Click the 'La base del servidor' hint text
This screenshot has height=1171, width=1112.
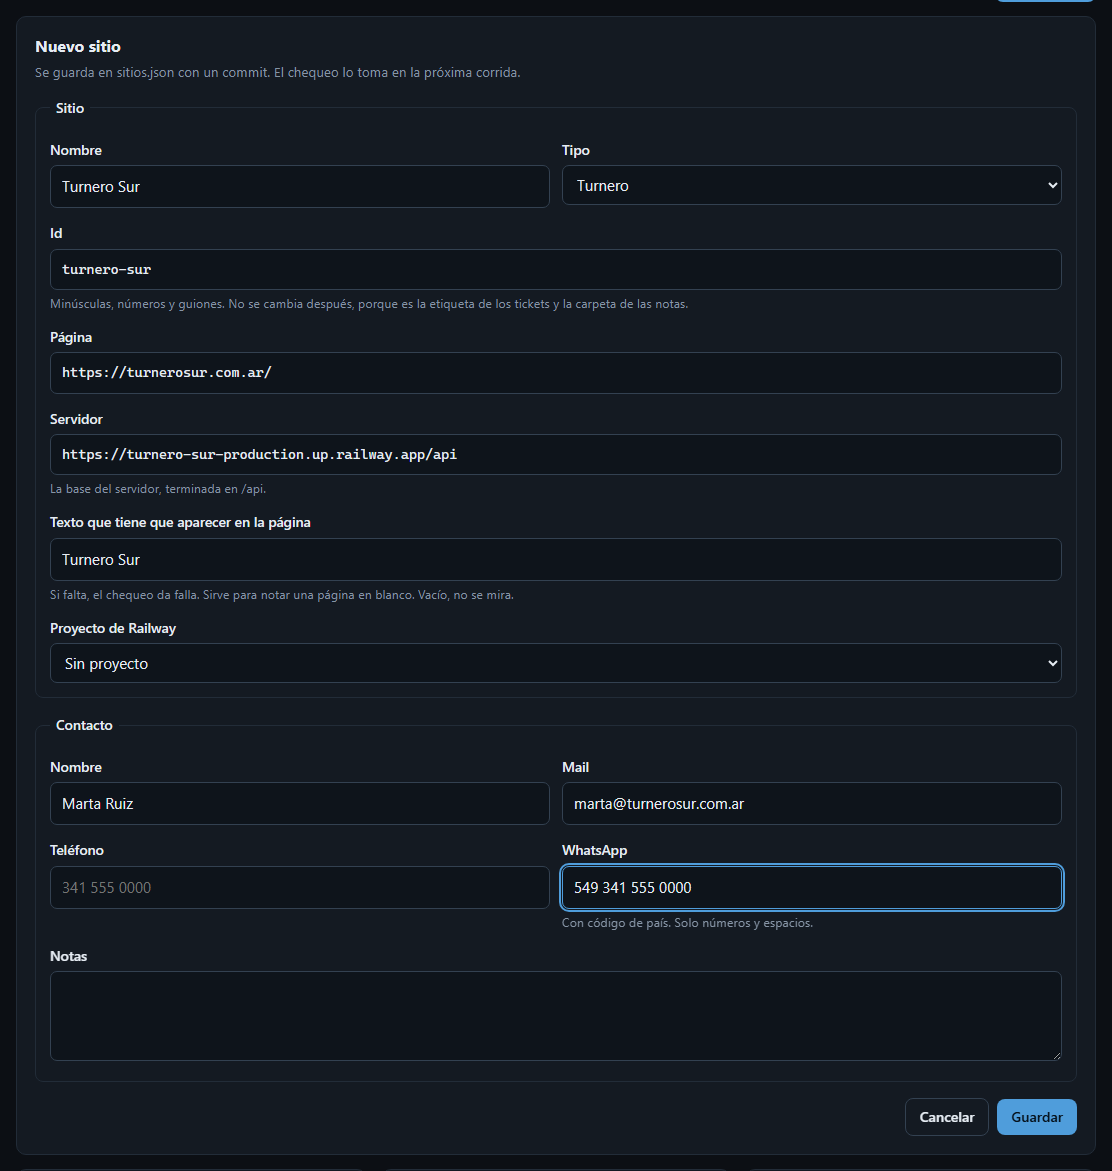(x=158, y=489)
